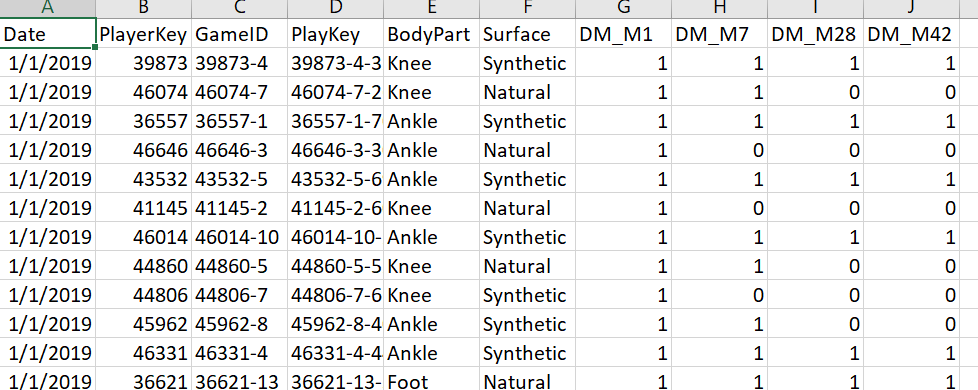Select cell containing PlayerKey 39873
This screenshot has height=390, width=978.
(144, 63)
